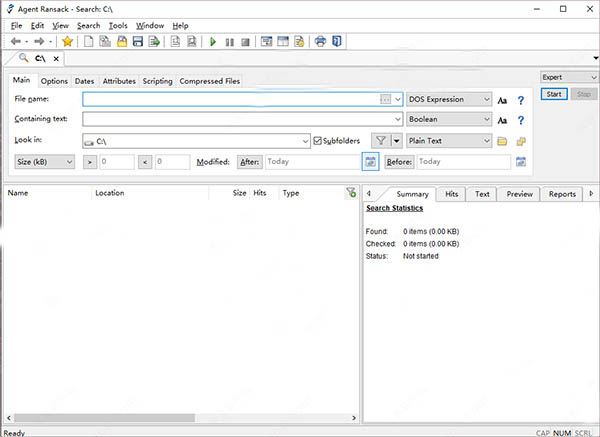Click the filter funnel icon beside Subfolders
Viewport: 600px width, 437px height.
coord(380,141)
